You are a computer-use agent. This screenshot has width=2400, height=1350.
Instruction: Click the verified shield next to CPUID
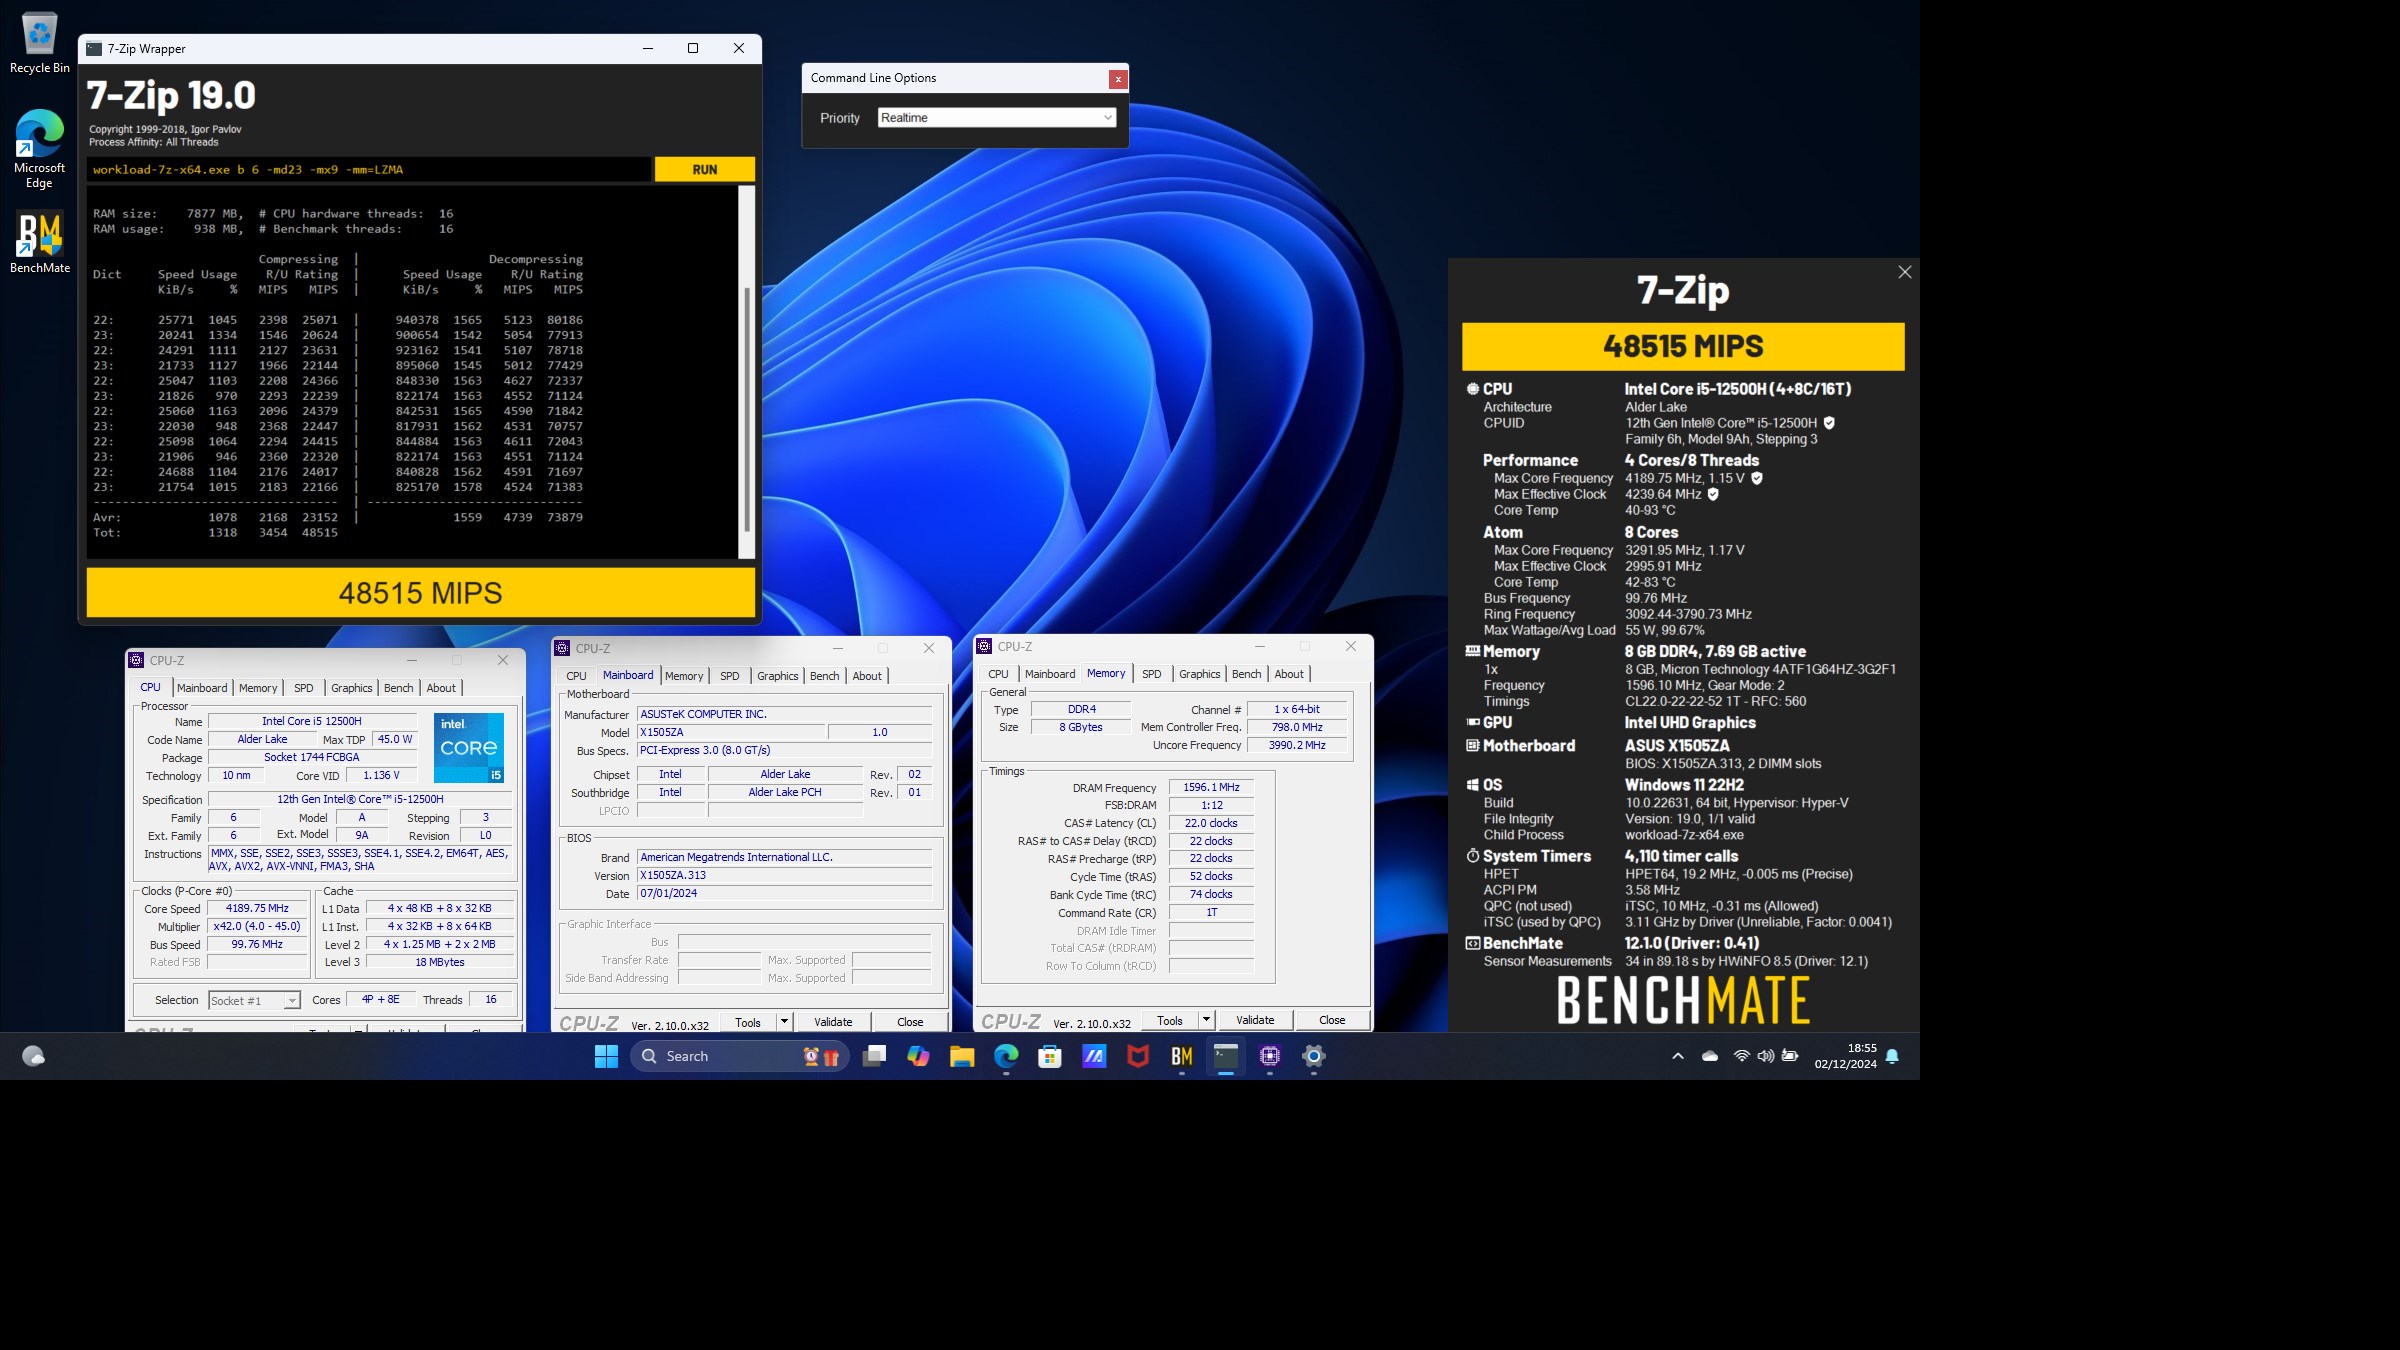click(1829, 423)
